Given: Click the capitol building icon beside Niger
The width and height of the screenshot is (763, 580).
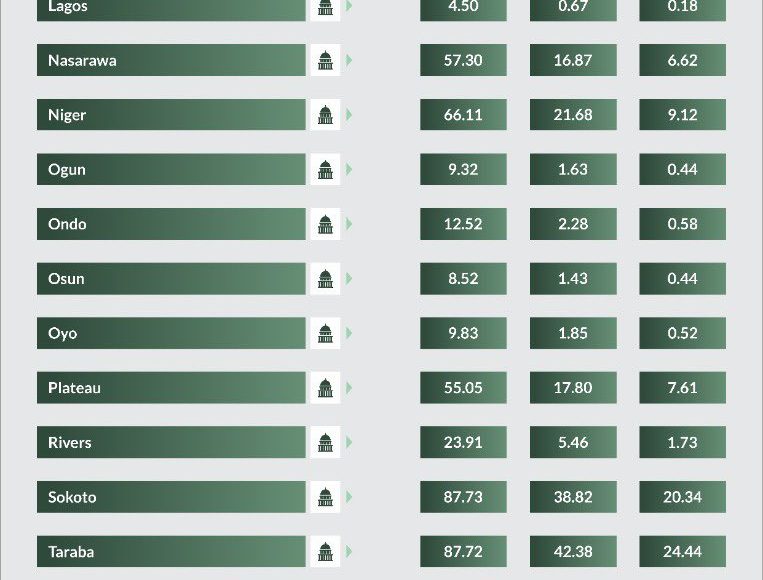Looking at the screenshot, I should click(325, 115).
